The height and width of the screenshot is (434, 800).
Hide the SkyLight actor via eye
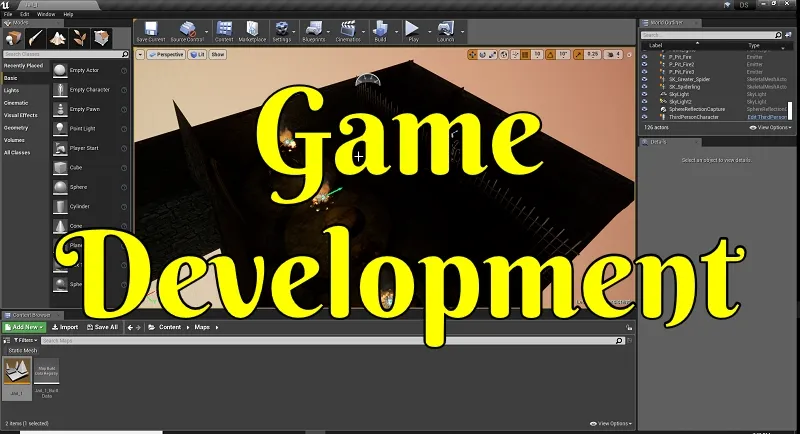coord(644,94)
